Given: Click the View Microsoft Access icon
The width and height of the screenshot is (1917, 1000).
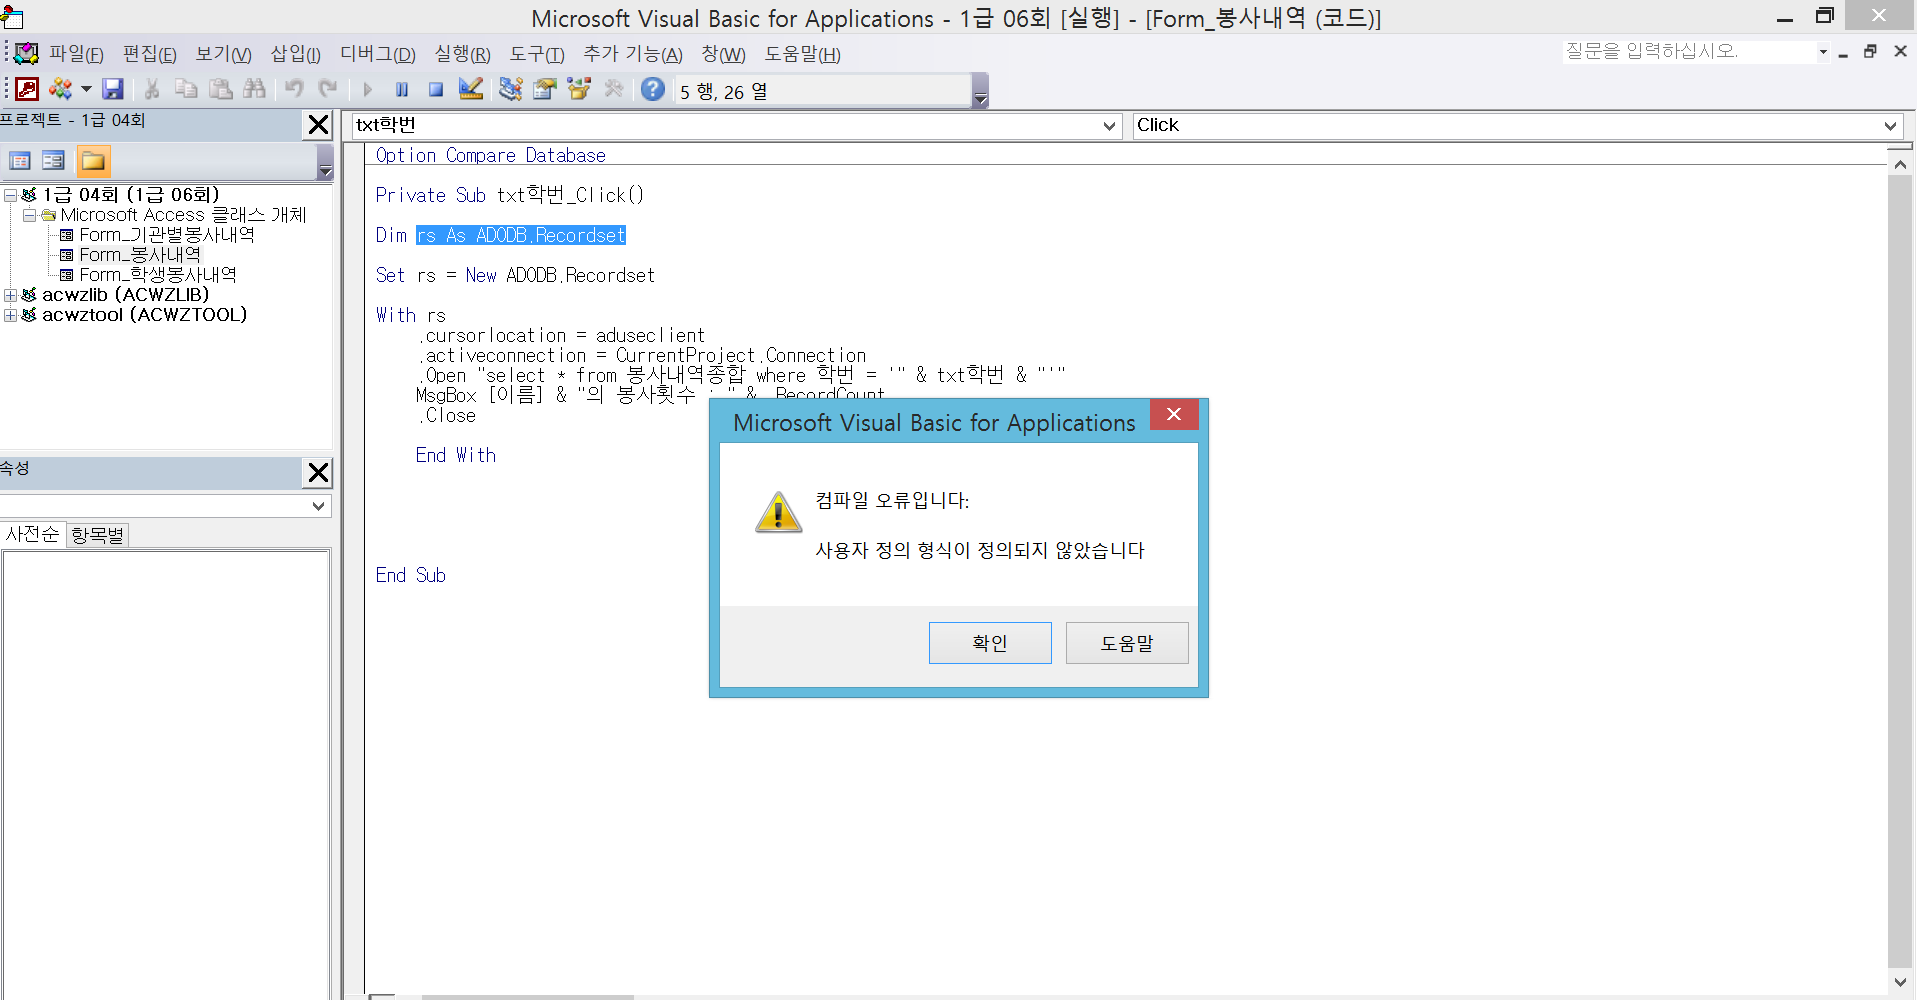Looking at the screenshot, I should [27, 90].
